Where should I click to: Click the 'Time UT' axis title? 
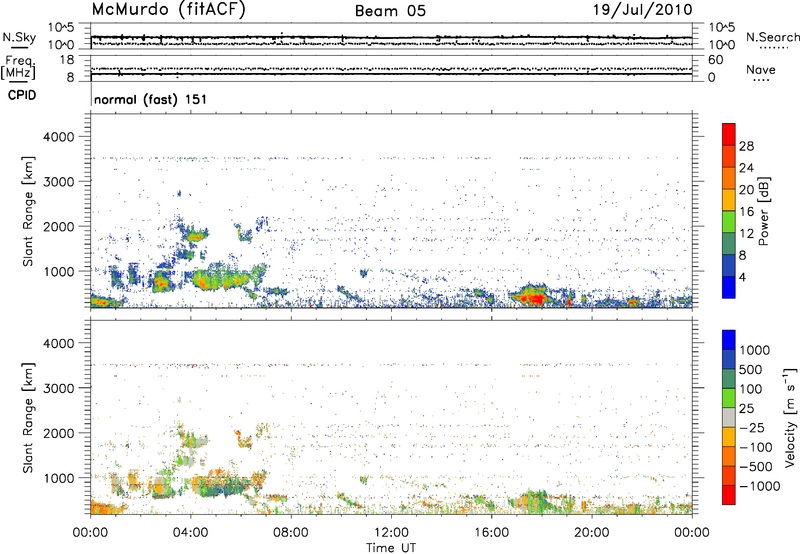[391, 548]
